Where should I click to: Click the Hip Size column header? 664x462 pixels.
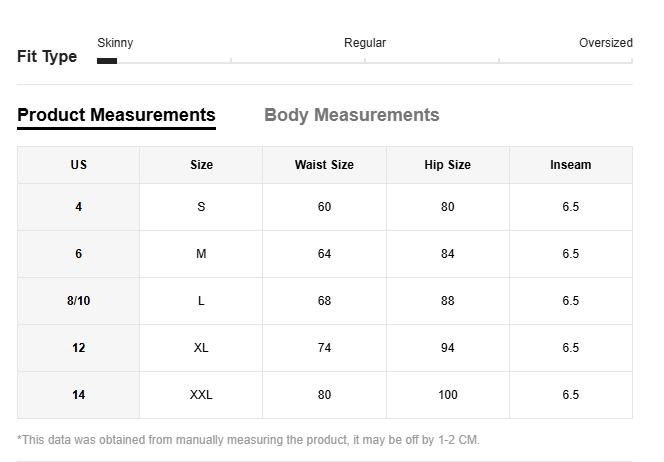tap(447, 165)
